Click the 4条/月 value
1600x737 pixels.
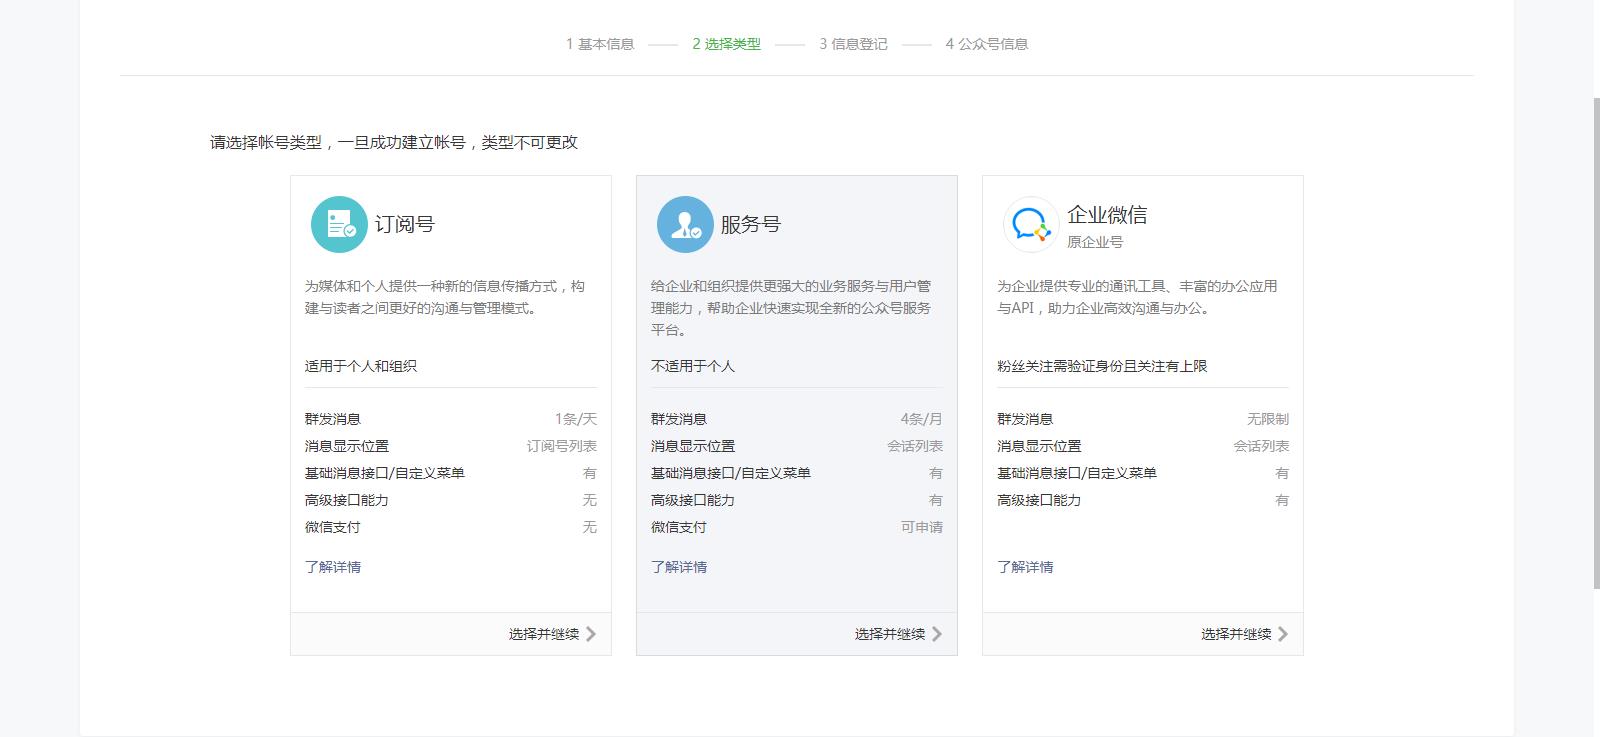click(x=922, y=419)
